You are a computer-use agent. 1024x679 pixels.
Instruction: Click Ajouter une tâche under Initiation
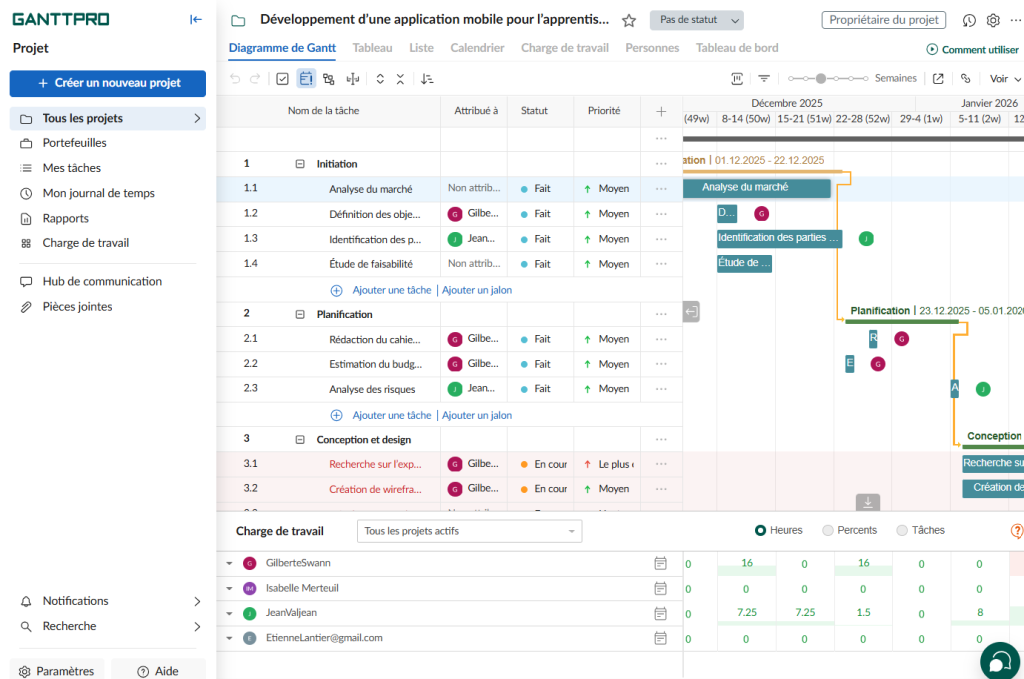click(392, 290)
